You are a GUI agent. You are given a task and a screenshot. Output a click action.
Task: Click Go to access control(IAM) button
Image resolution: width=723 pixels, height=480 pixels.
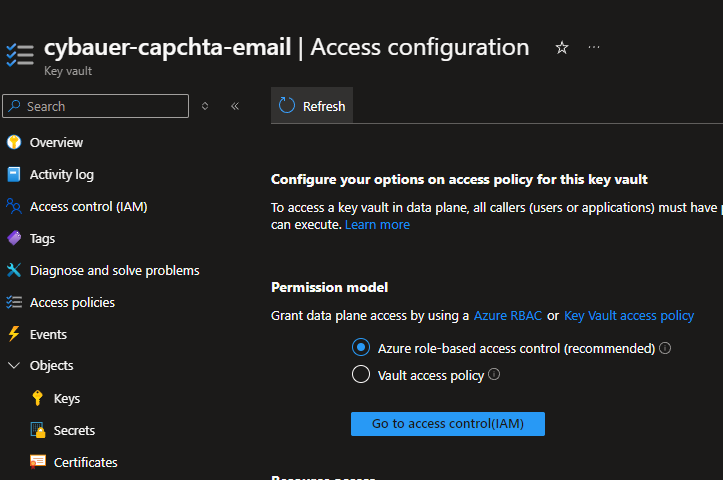point(448,424)
